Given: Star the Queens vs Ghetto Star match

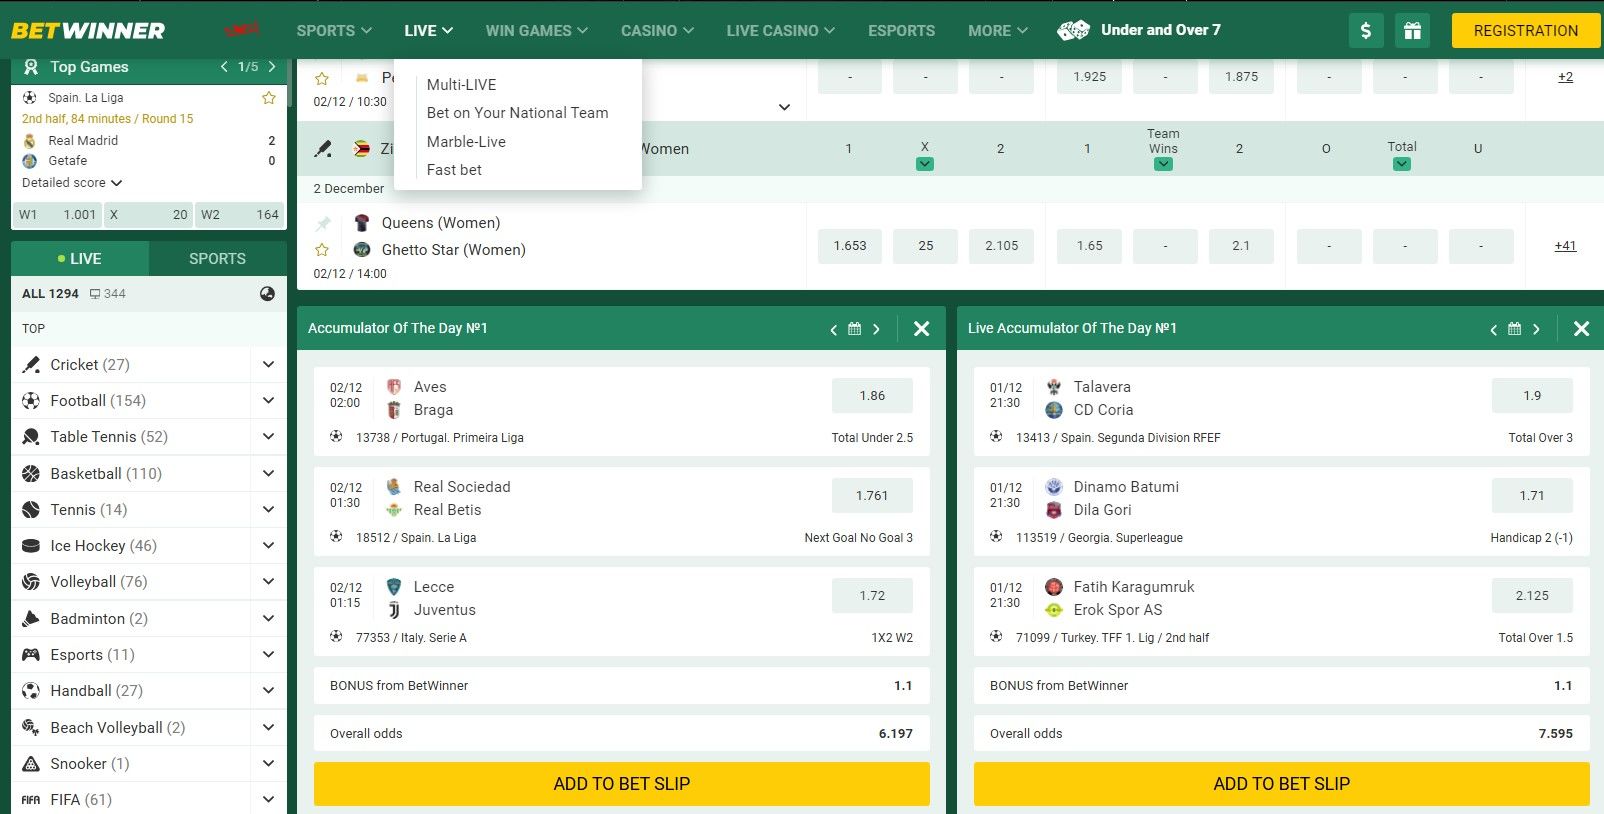Looking at the screenshot, I should (322, 250).
